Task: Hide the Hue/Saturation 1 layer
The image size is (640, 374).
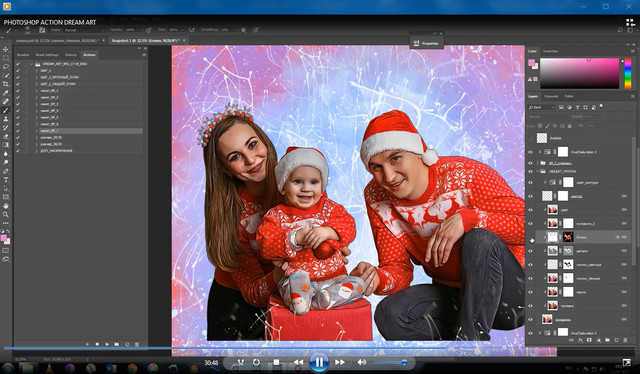Action: 530,152
